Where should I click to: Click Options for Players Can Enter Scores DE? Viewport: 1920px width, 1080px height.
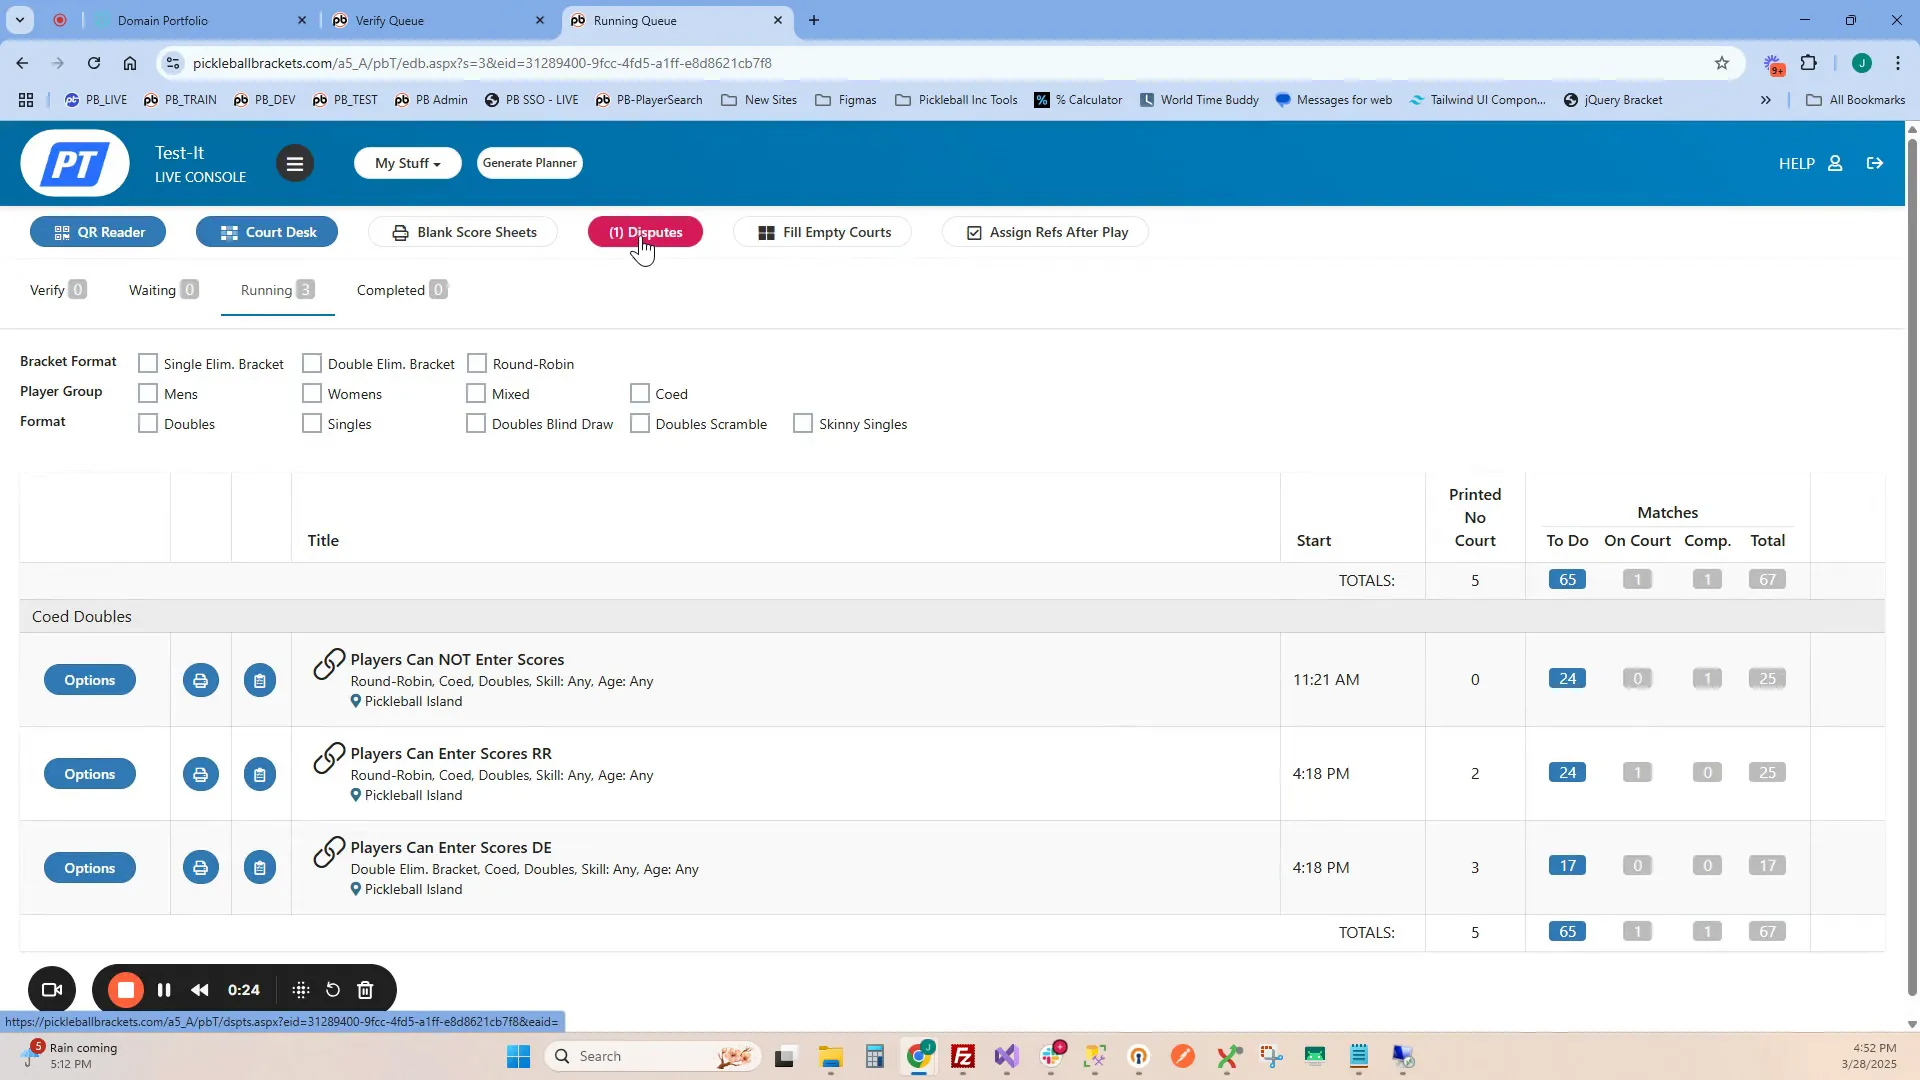click(90, 868)
